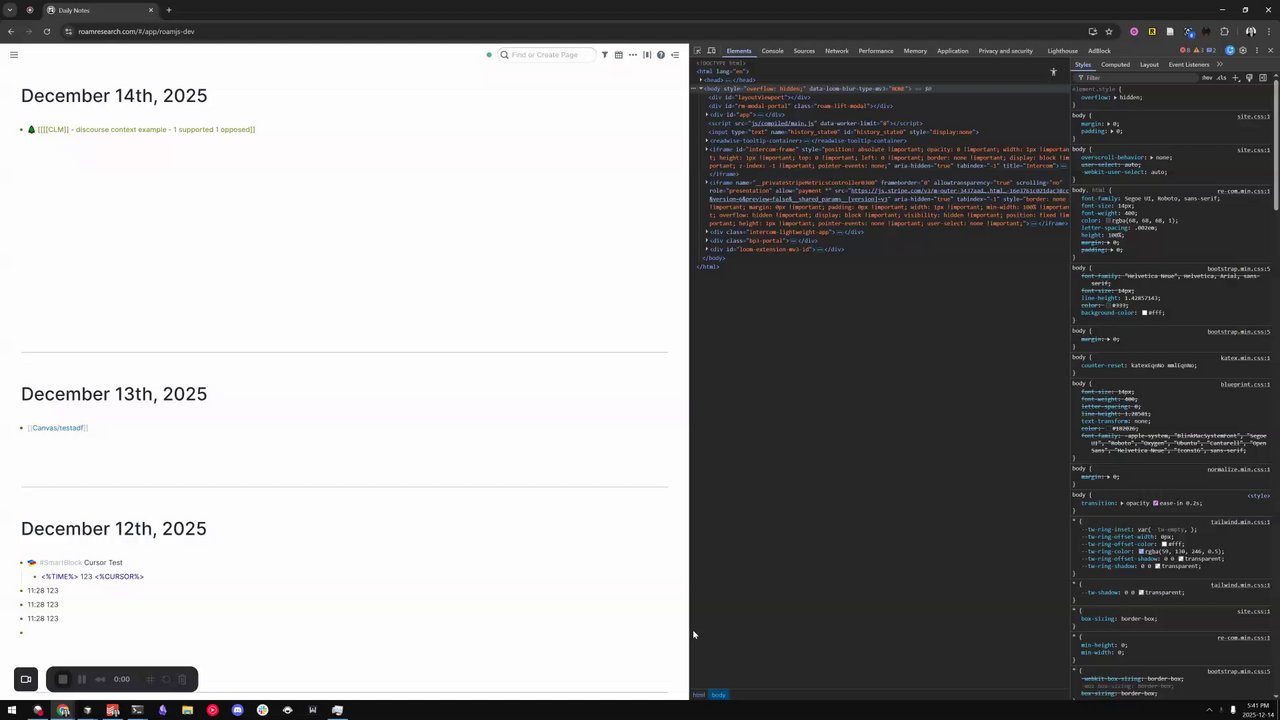Screen dimensions: 1280x720
Task: Switch to the DevTools Network tab
Action: 837,51
